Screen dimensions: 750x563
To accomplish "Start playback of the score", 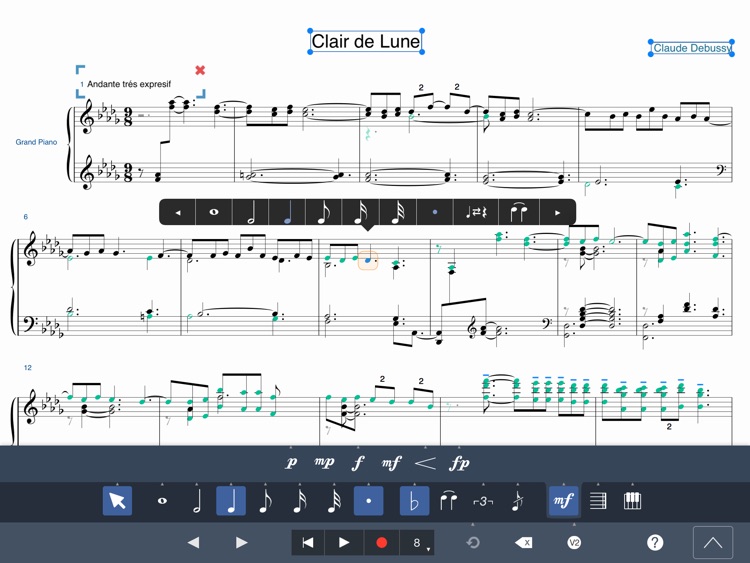I will point(344,543).
